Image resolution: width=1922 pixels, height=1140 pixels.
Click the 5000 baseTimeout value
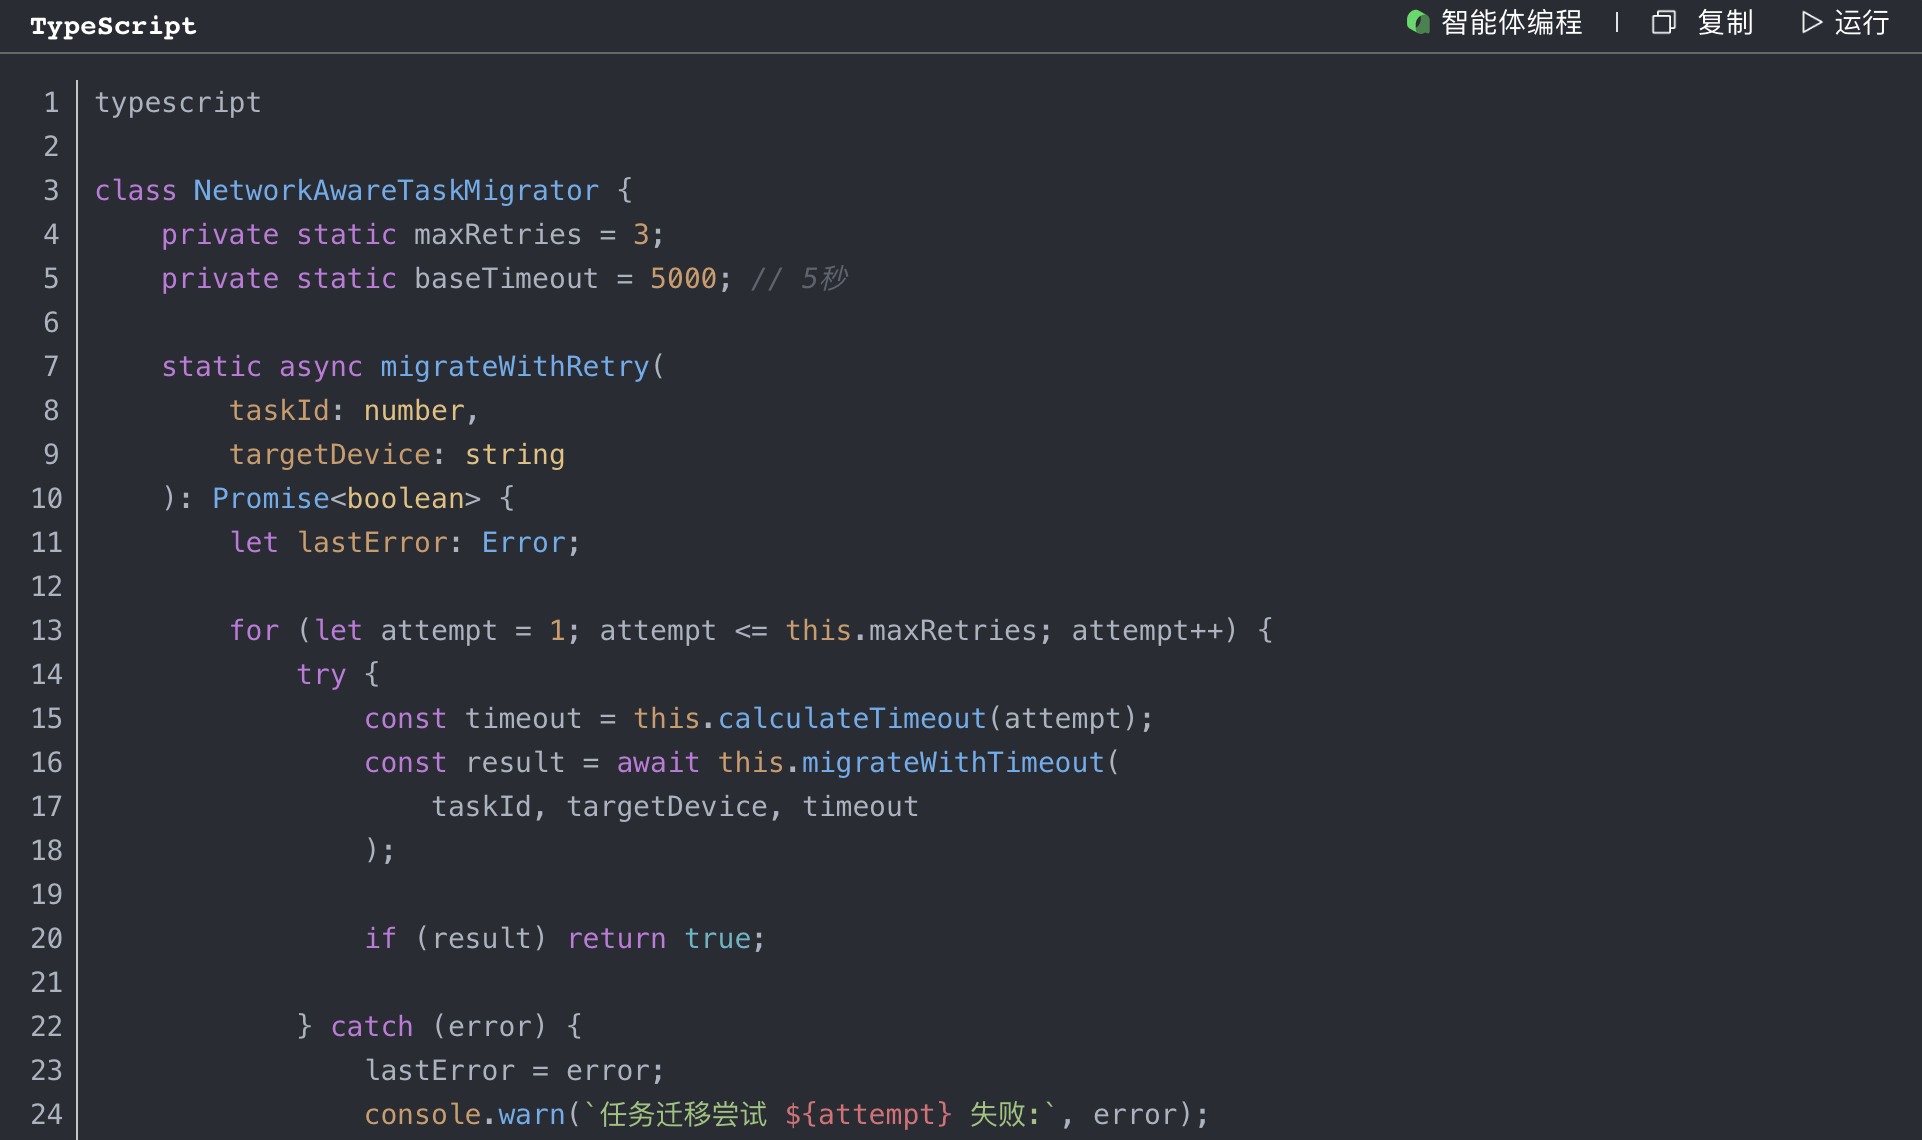[683, 278]
